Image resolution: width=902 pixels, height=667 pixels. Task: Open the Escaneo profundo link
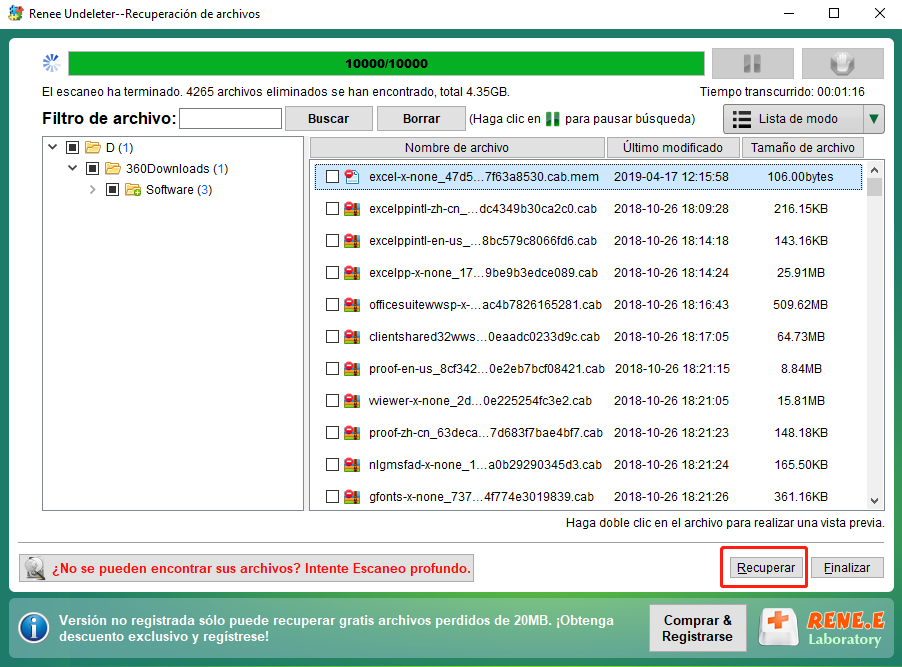click(246, 568)
